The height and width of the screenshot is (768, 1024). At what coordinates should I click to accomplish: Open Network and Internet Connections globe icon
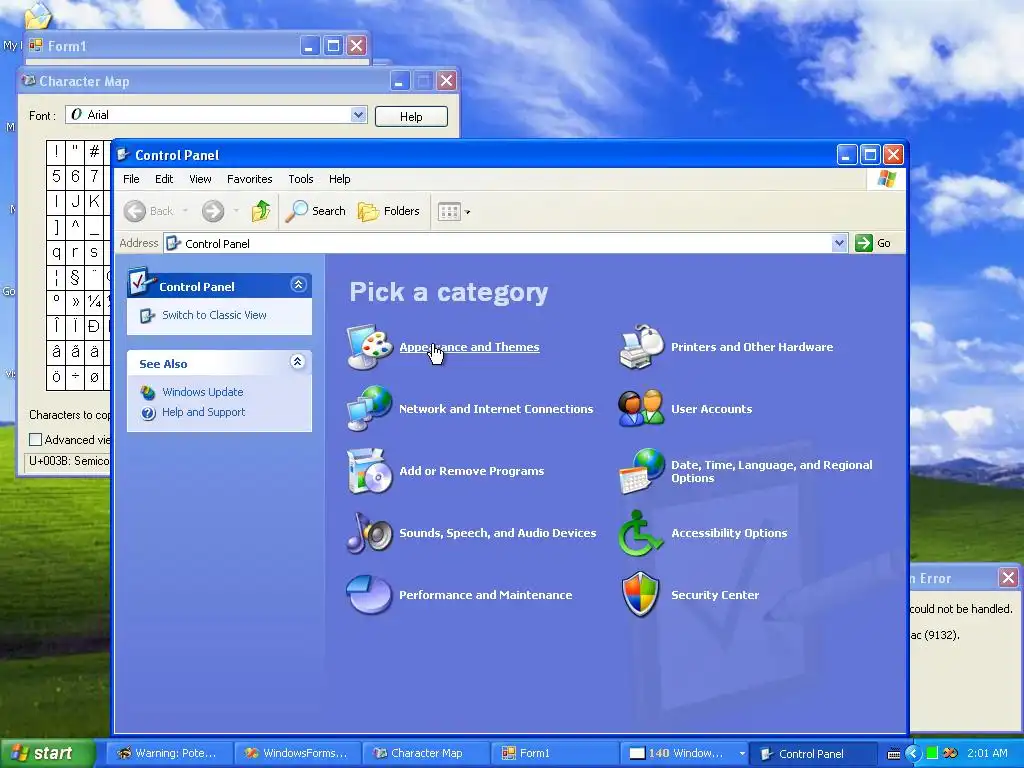[370, 409]
